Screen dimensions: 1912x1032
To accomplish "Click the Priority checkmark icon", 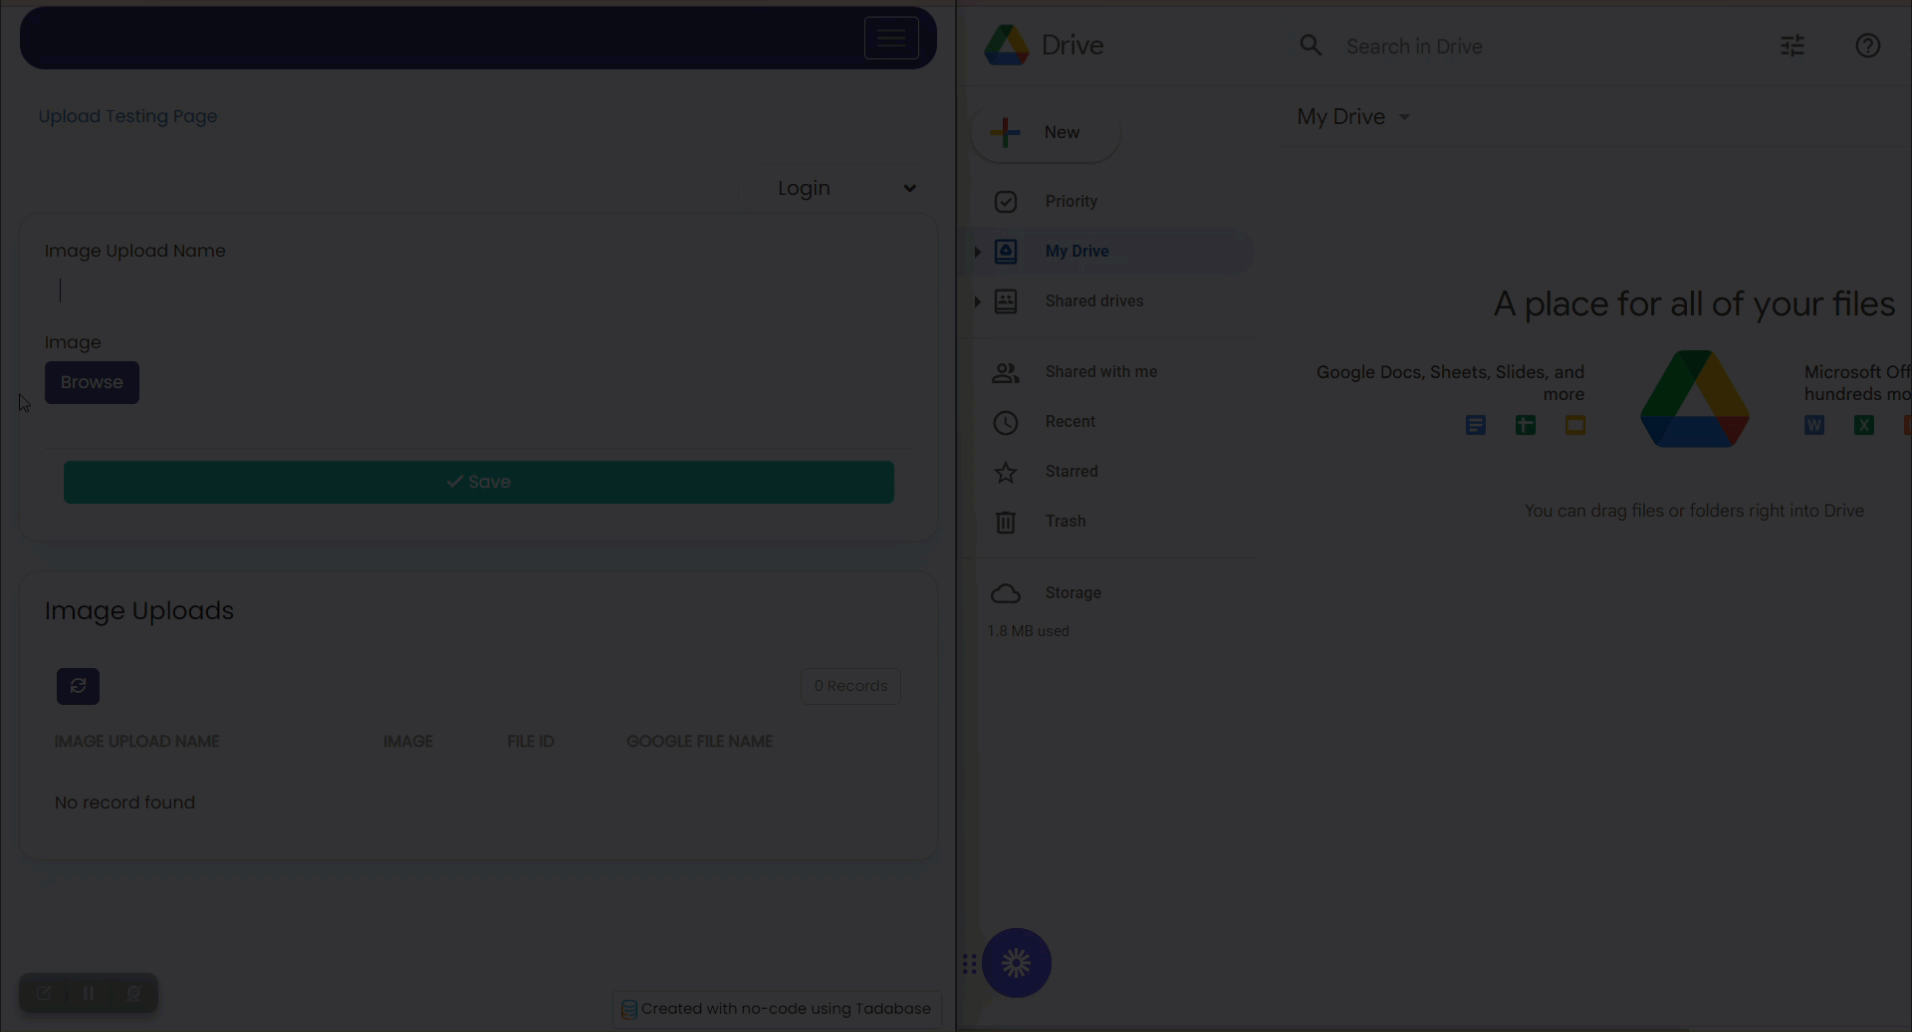I will pyautogui.click(x=1005, y=202).
